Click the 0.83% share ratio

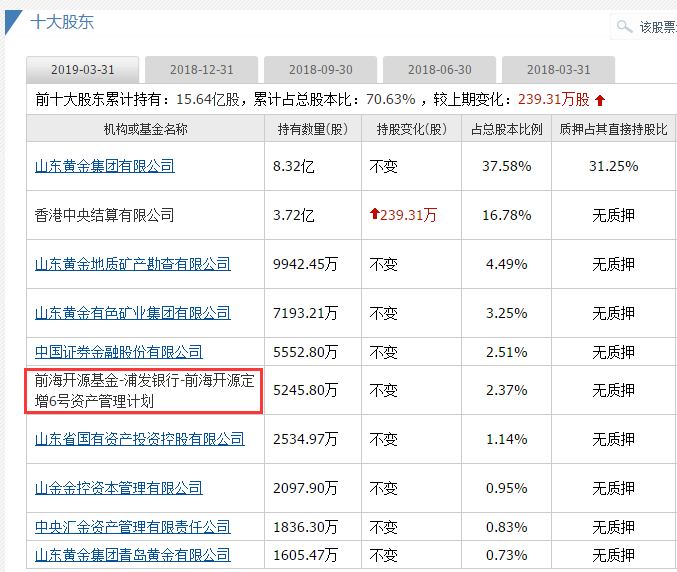tap(506, 527)
